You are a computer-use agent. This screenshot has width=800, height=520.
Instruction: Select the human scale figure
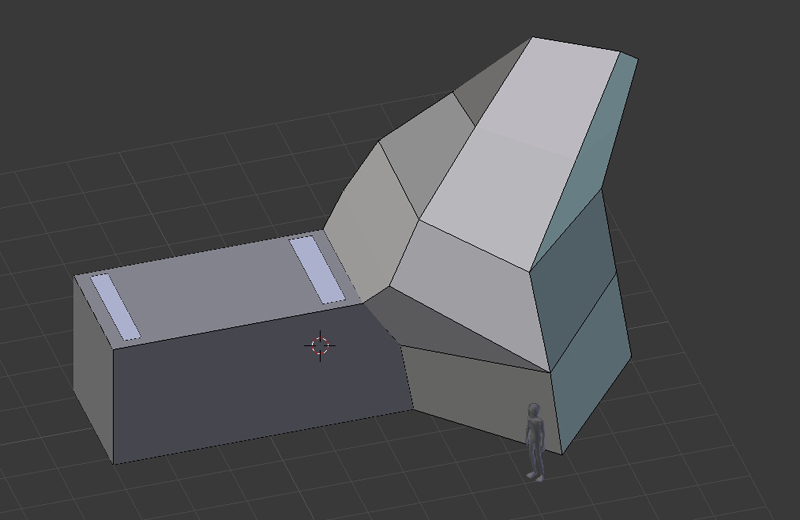535,440
